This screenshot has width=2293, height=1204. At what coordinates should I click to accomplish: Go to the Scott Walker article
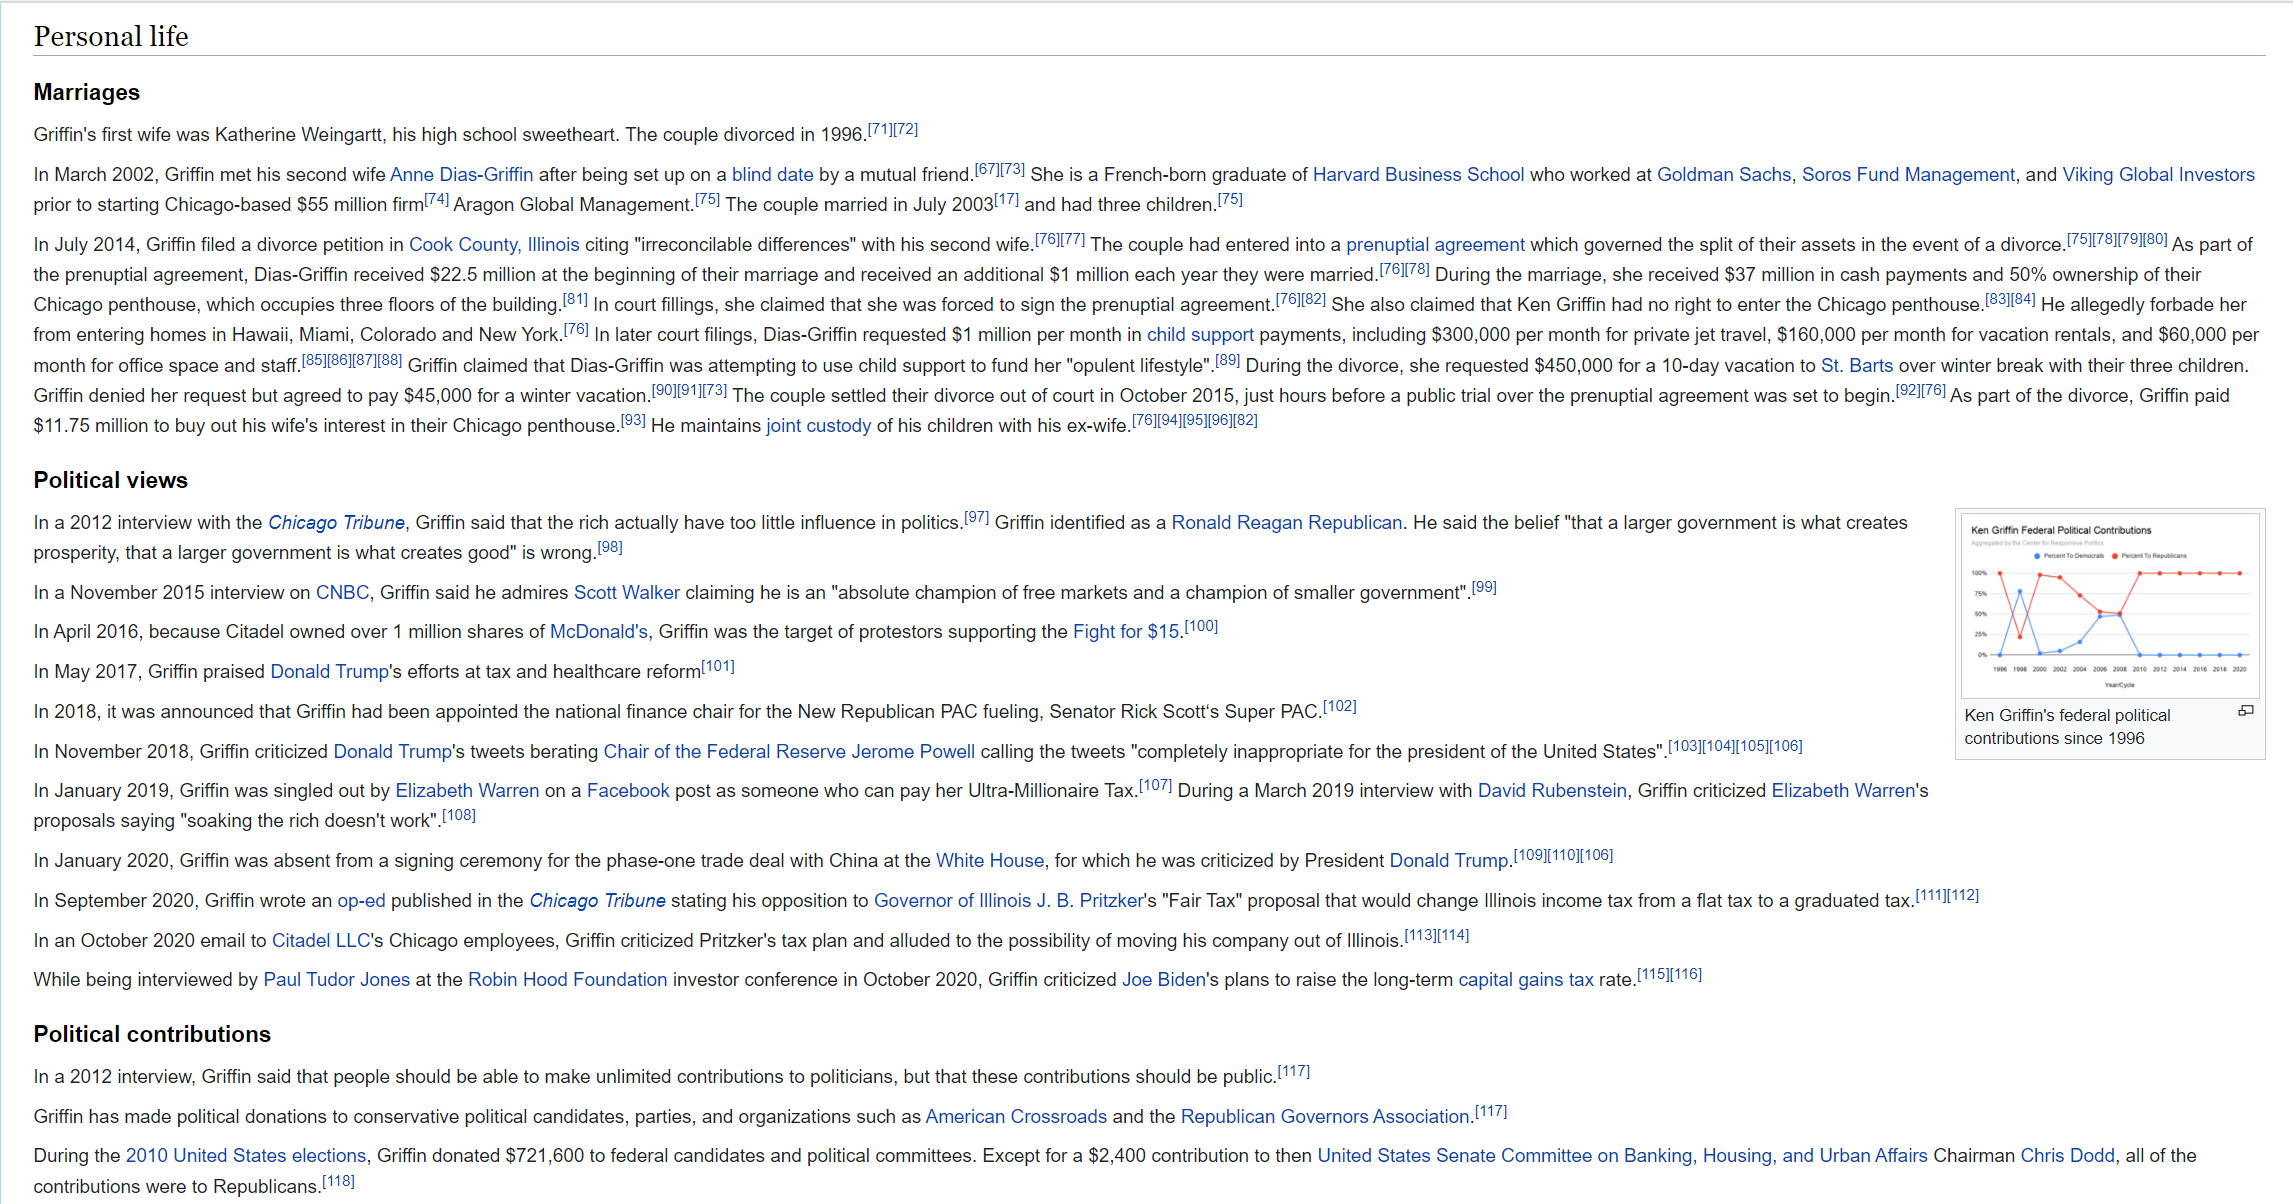pyautogui.click(x=626, y=592)
